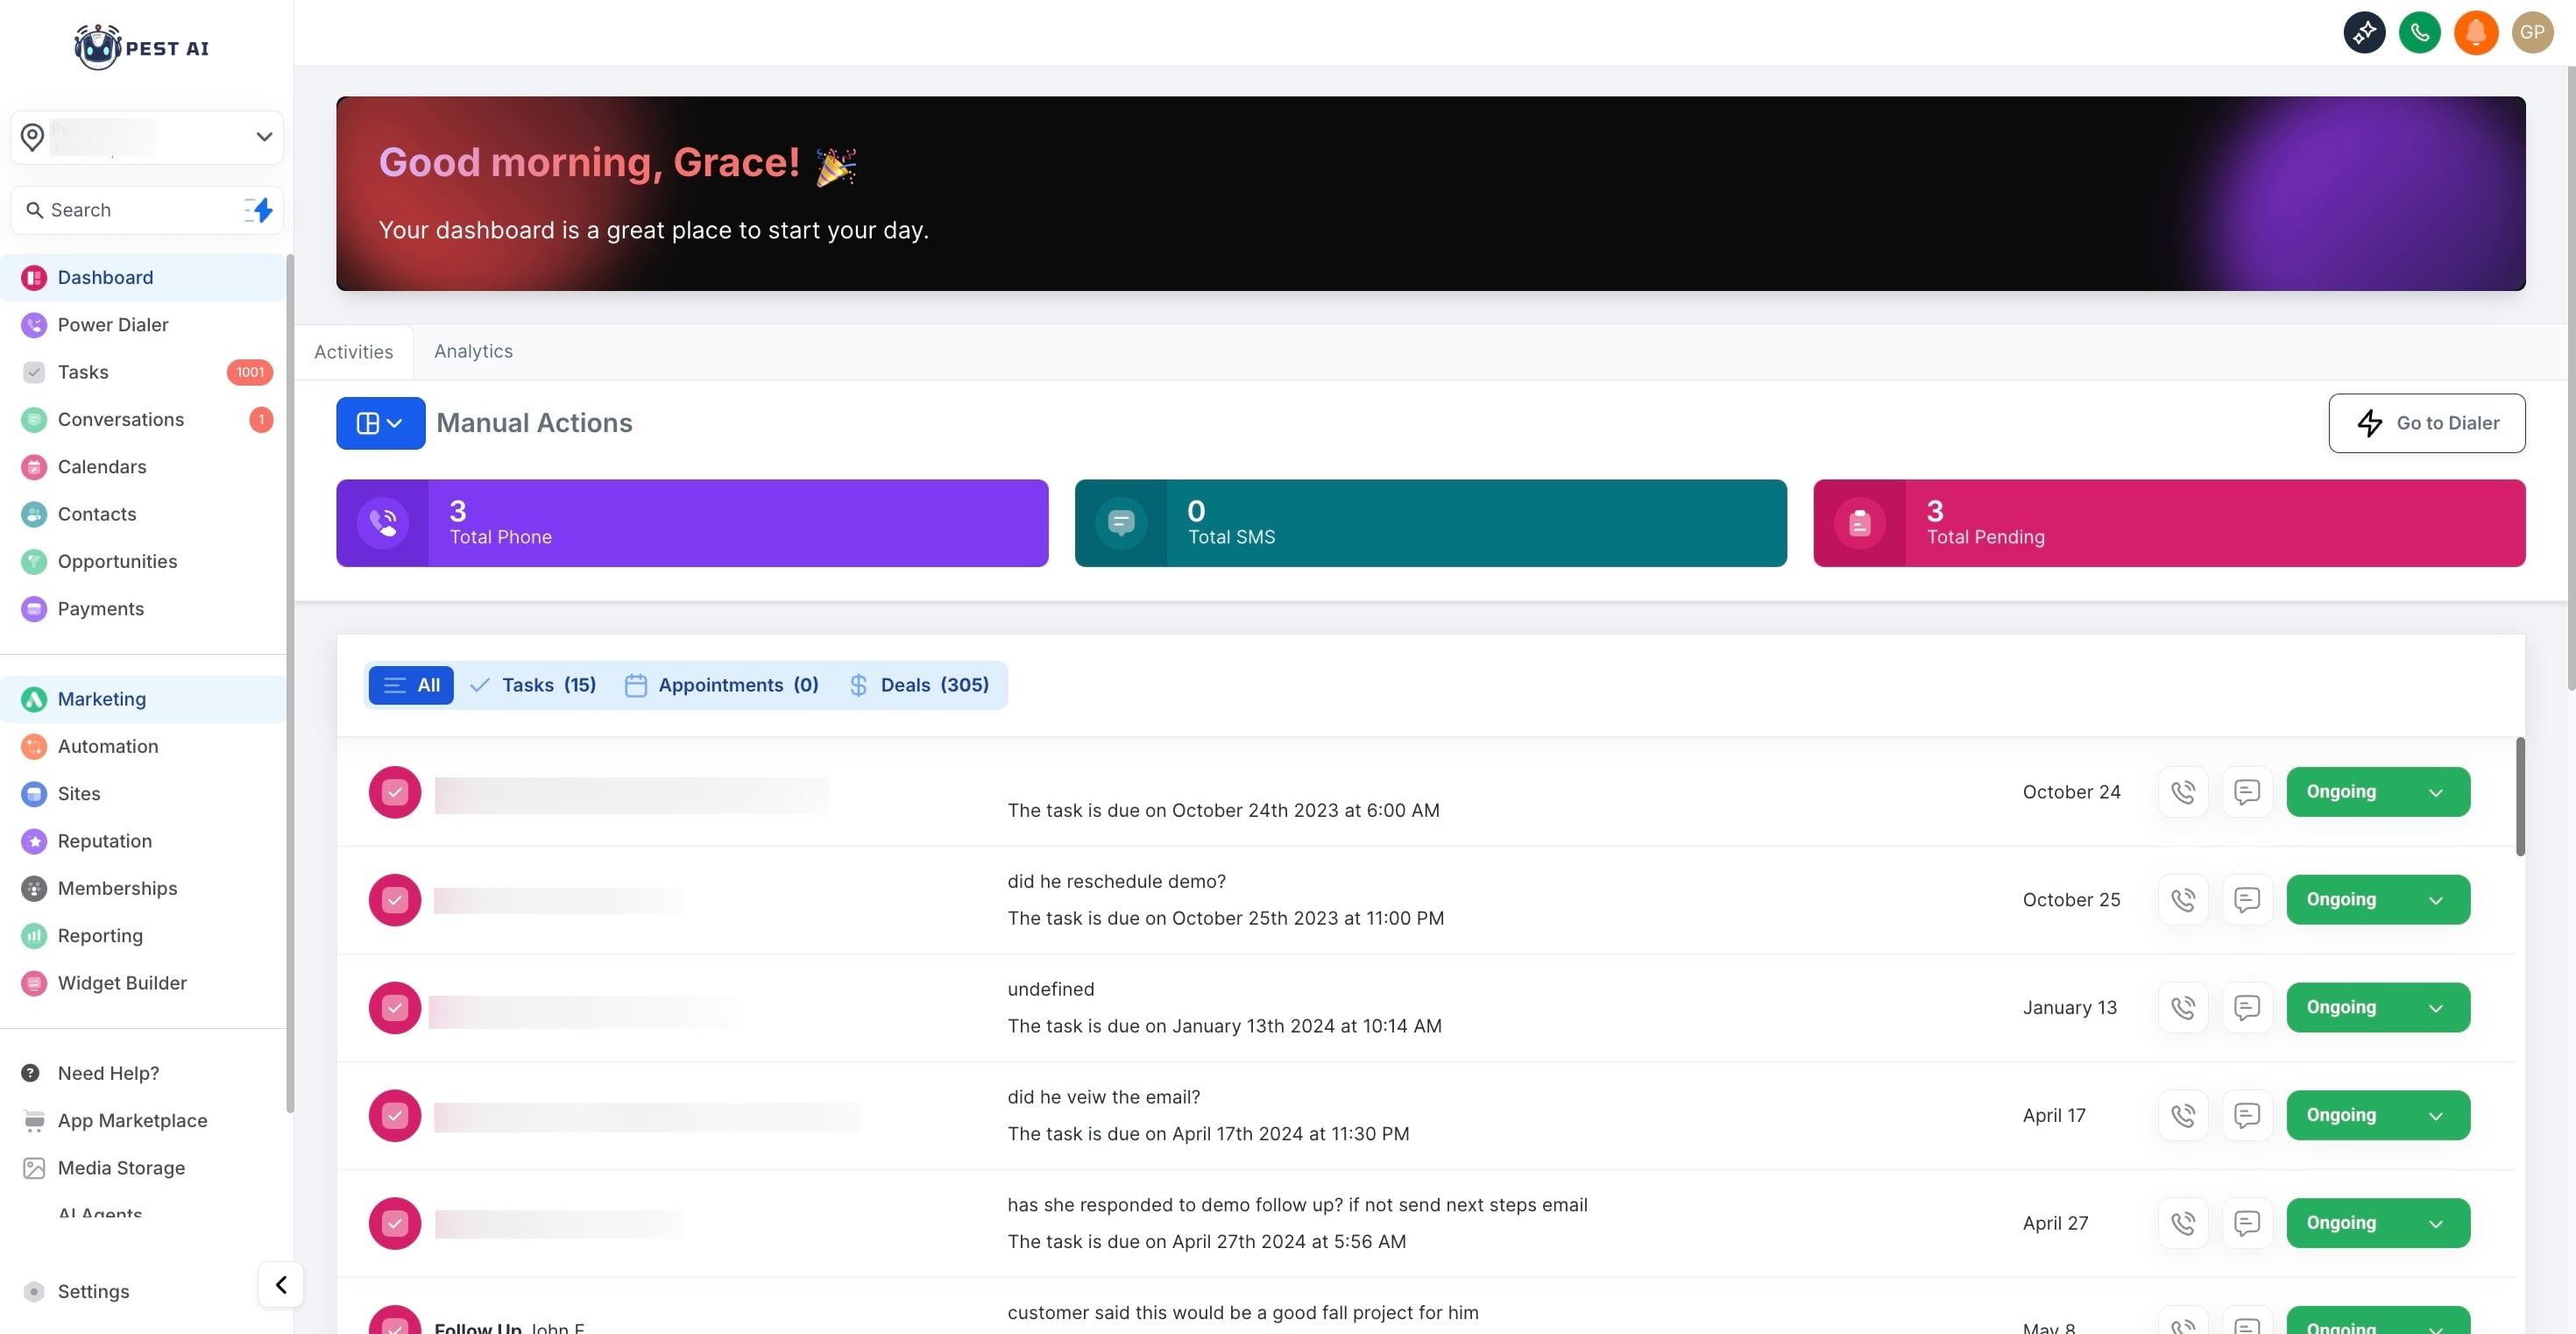
Task: Call contact for October 24 task
Action: [x=2183, y=792]
